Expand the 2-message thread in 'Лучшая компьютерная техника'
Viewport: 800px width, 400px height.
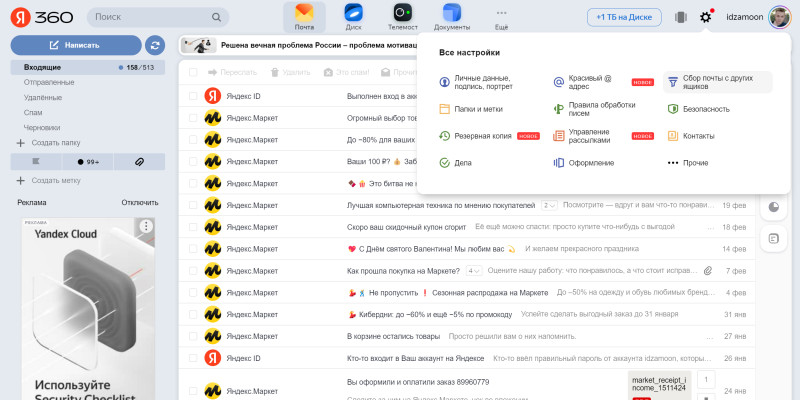[x=549, y=205]
